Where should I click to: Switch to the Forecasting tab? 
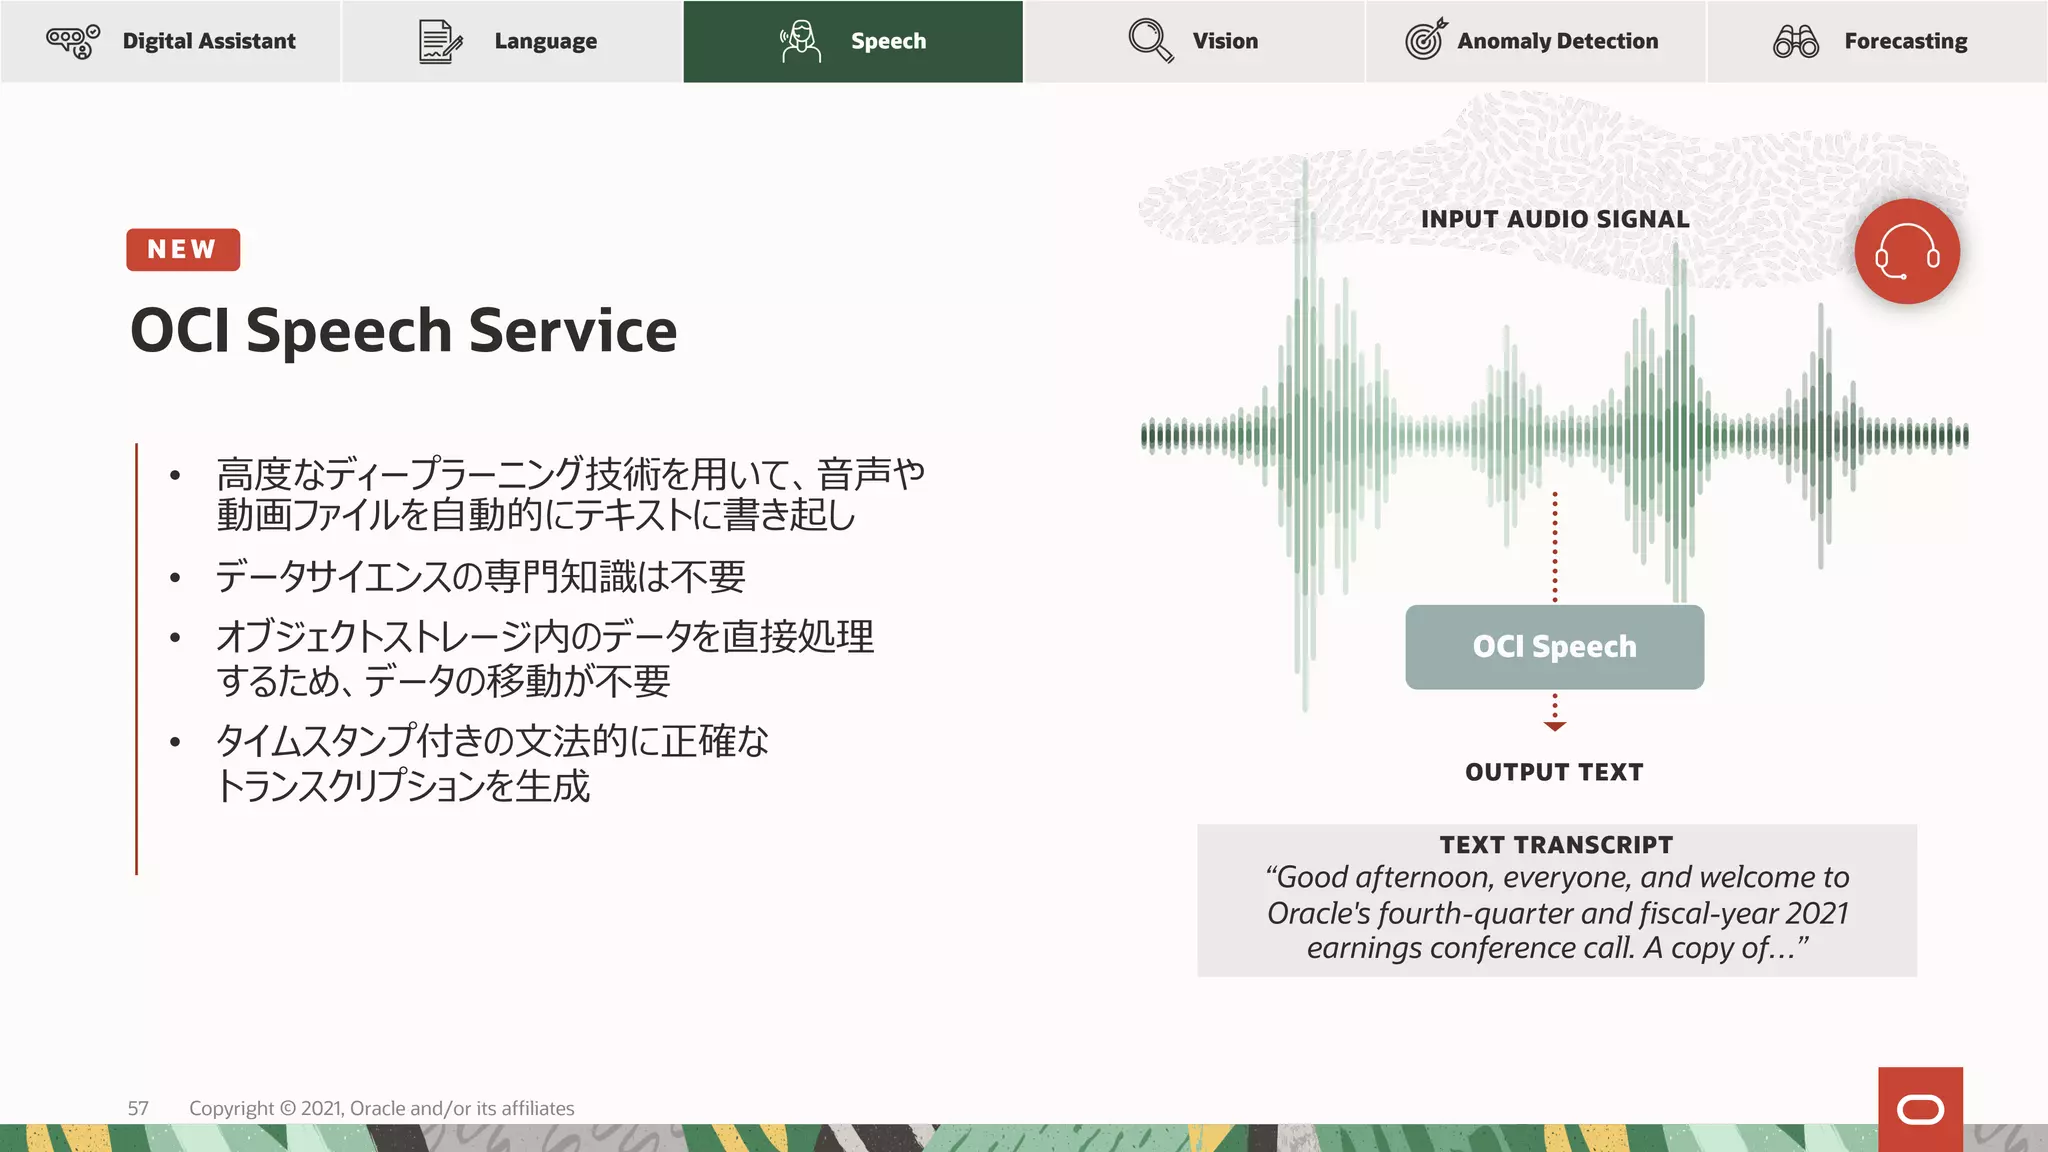(x=1877, y=41)
